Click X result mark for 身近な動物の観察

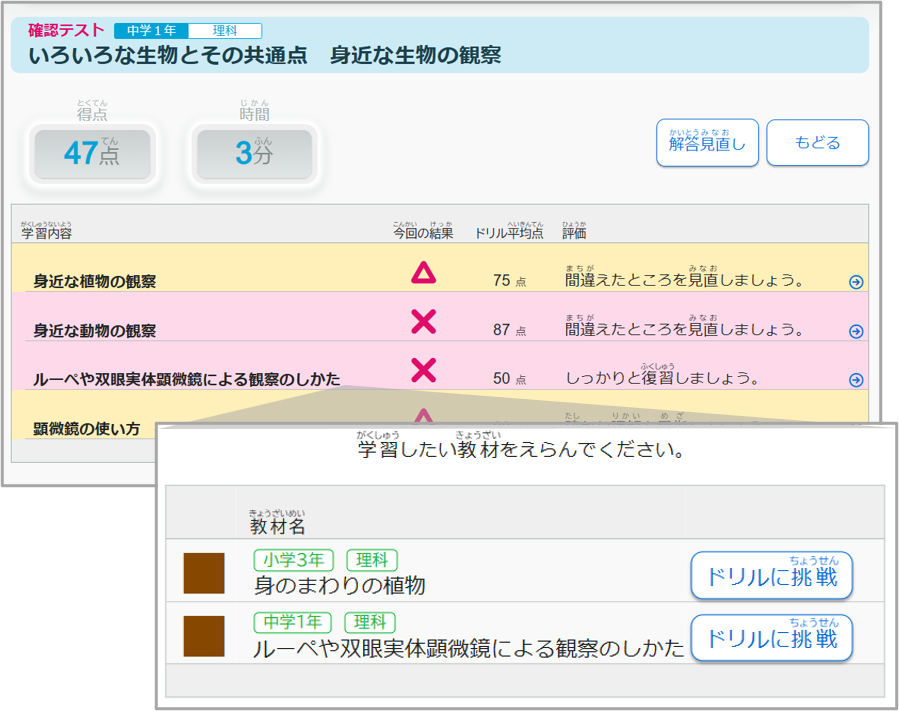pos(424,322)
